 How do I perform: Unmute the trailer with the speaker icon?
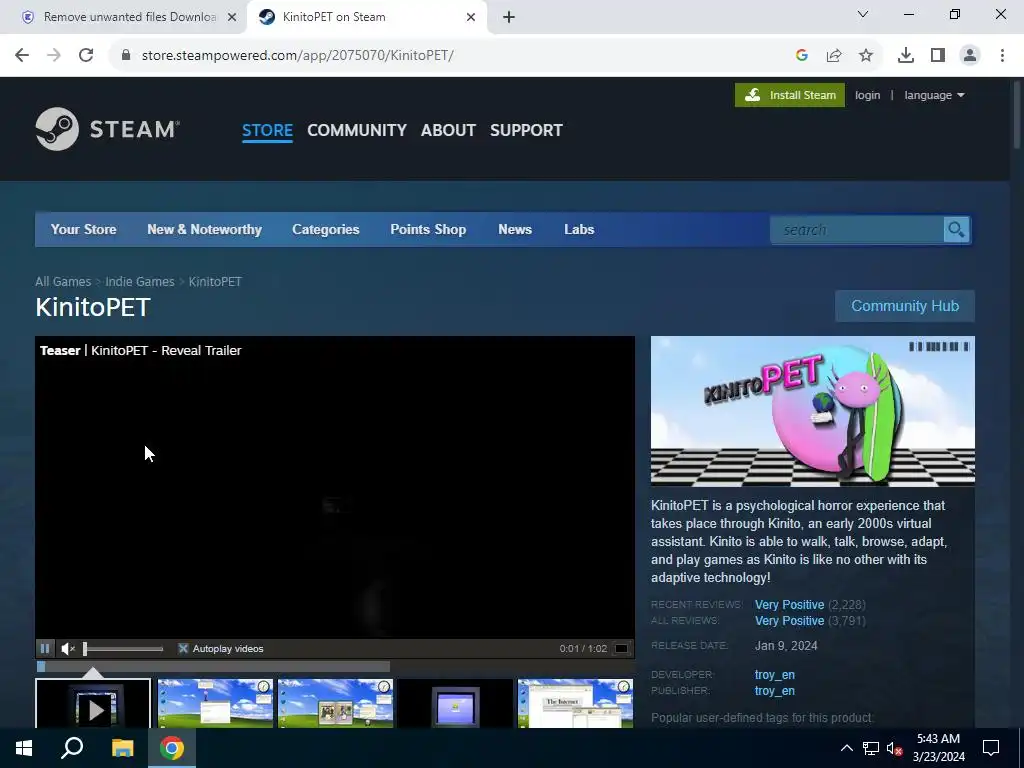68,648
